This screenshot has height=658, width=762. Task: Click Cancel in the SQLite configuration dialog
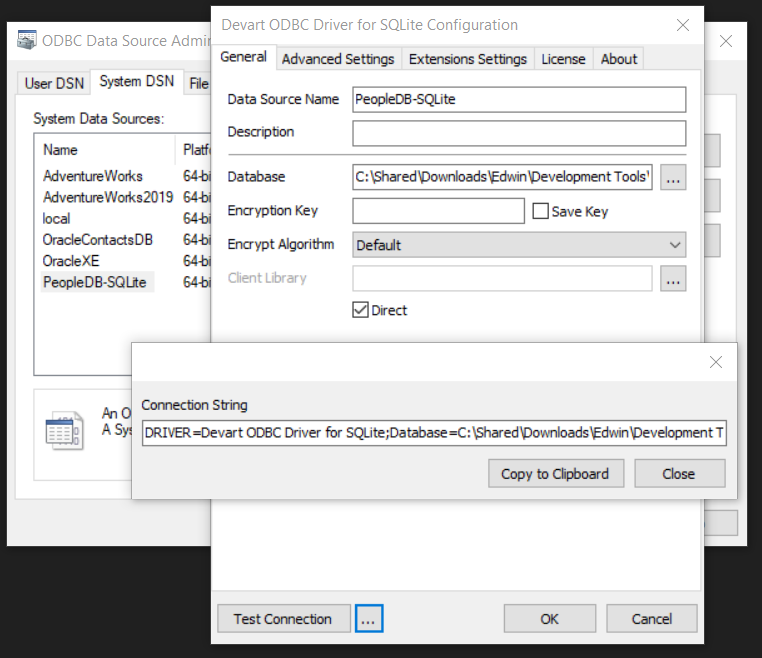click(x=652, y=619)
